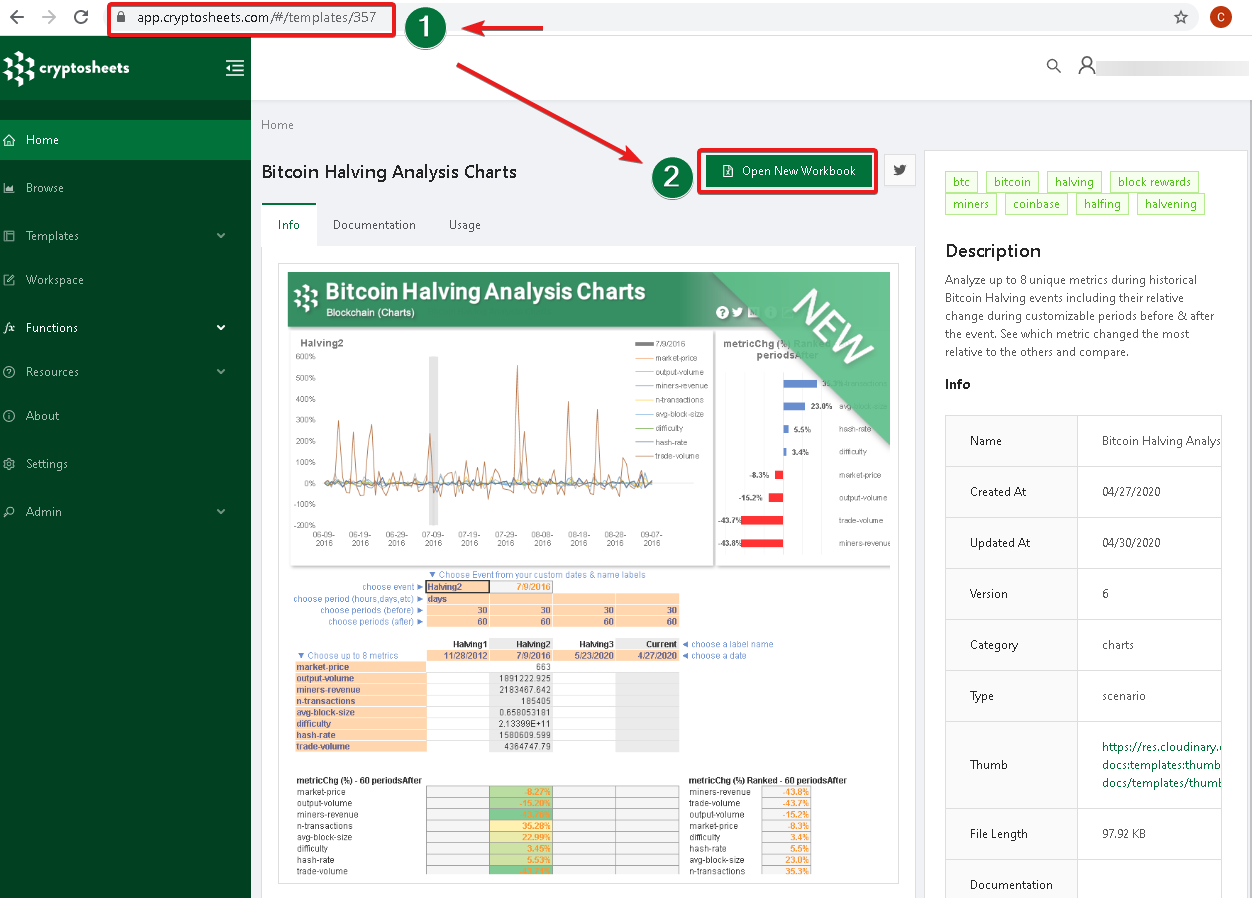Click the miners tag
This screenshot has width=1252, height=898.
coord(970,204)
